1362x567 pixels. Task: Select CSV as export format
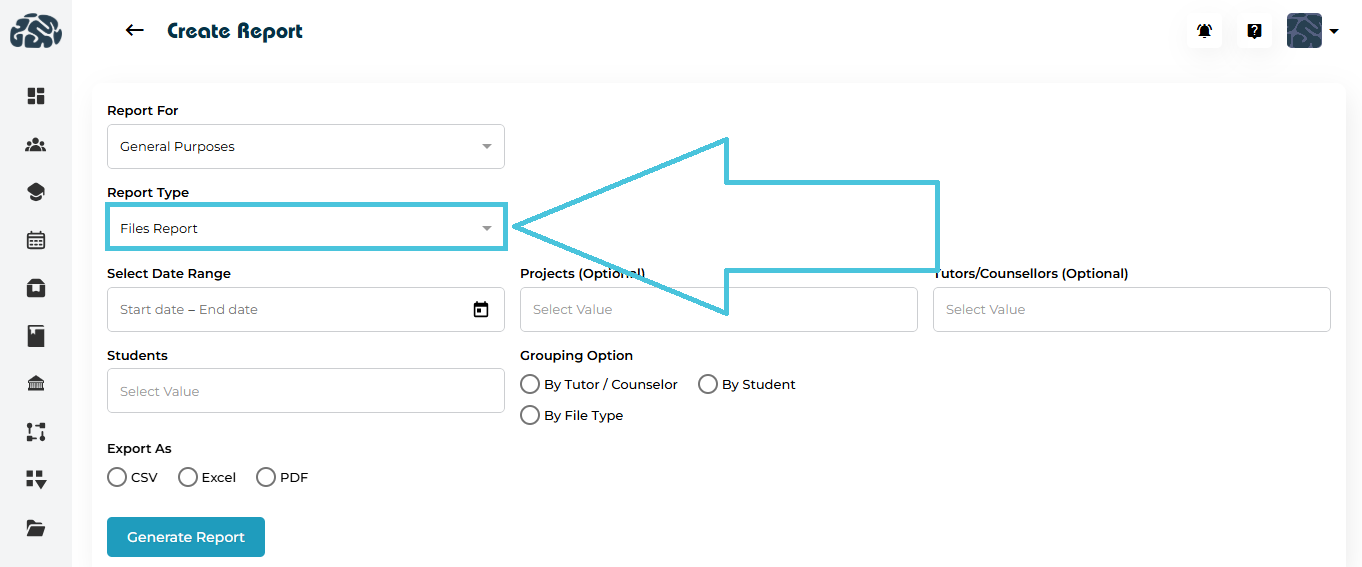tap(117, 477)
